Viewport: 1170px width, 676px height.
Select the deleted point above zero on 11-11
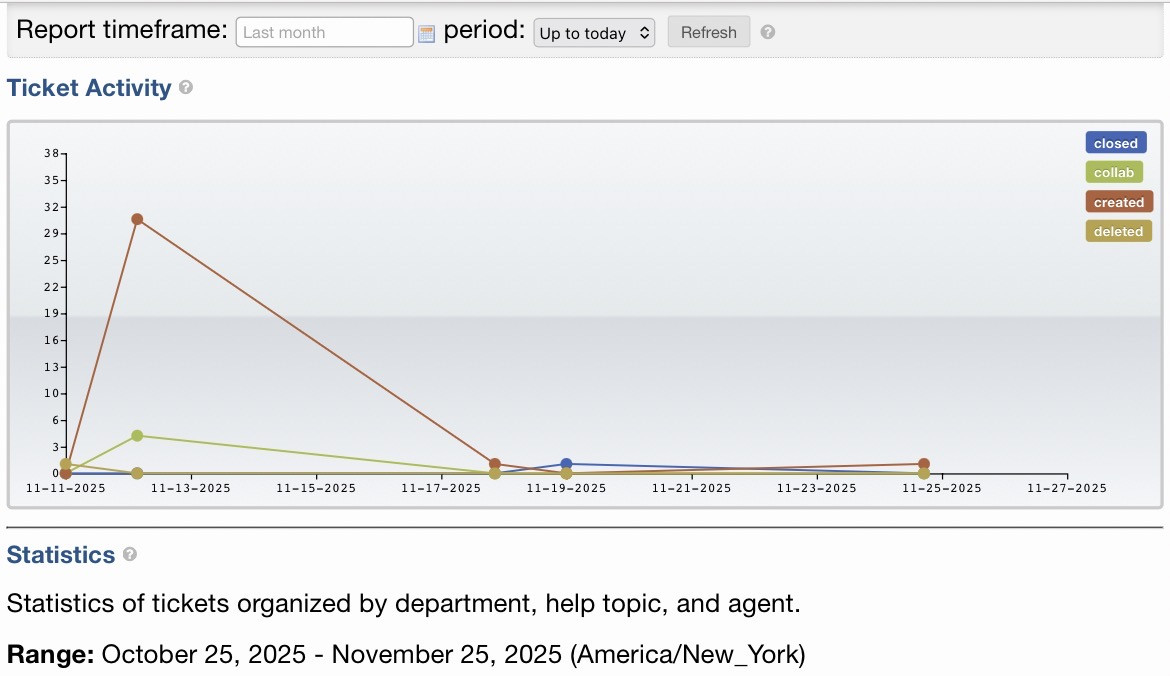66,464
